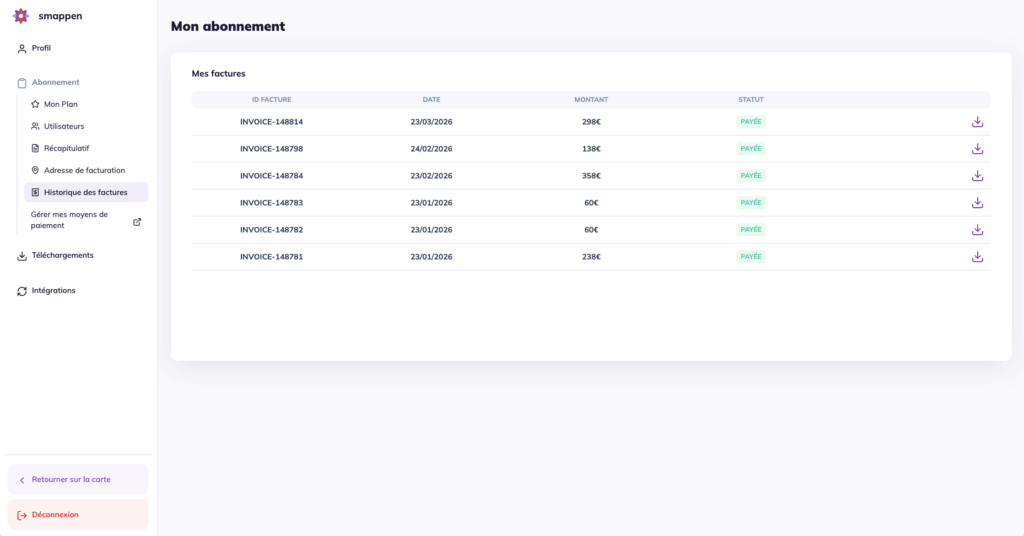Go to Intégrations

coord(53,291)
